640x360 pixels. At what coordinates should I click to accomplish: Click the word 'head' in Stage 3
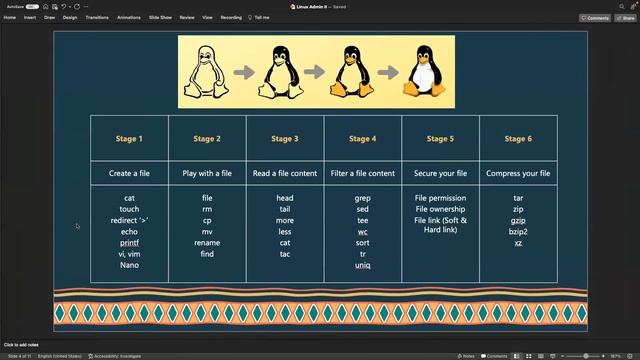285,198
